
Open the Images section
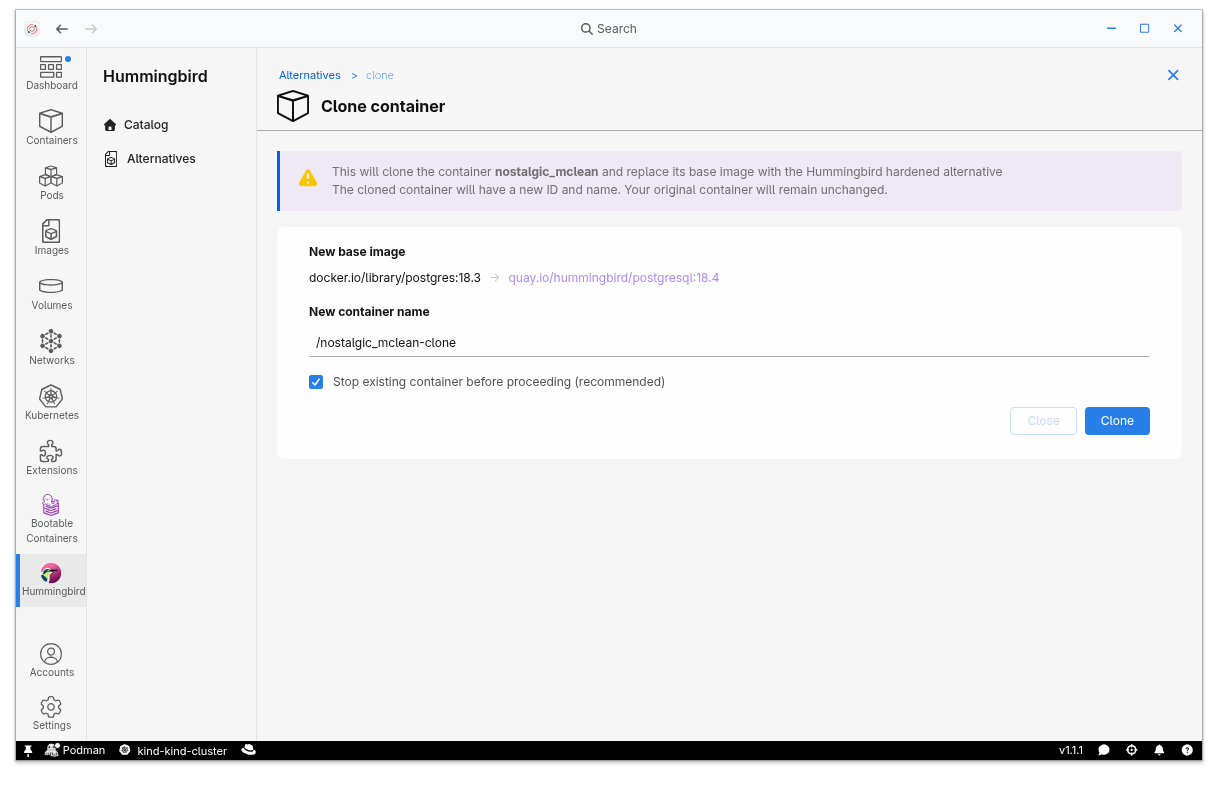pos(51,238)
